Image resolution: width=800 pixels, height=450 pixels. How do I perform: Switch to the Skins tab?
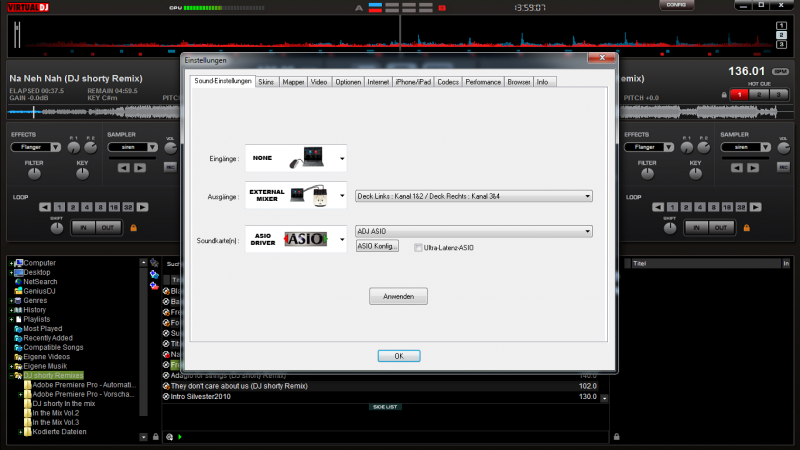point(267,81)
